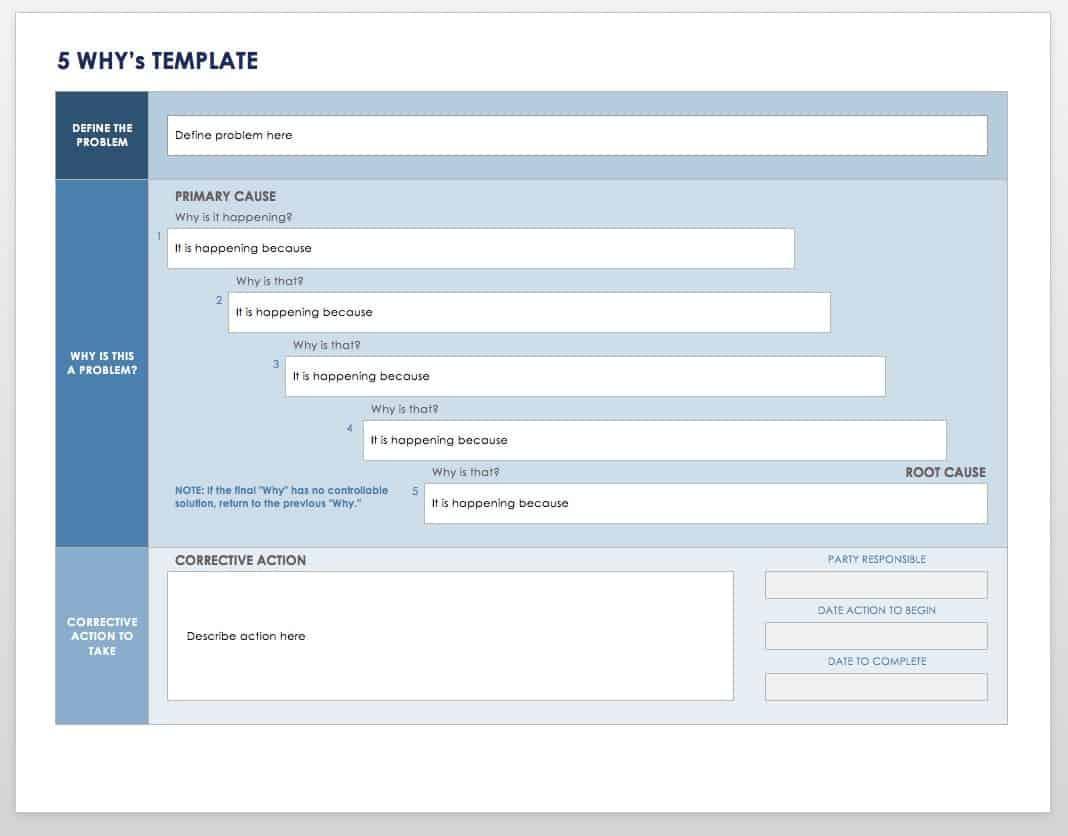Click the Date Action to Begin field
The height and width of the screenshot is (836, 1068).
click(875, 635)
